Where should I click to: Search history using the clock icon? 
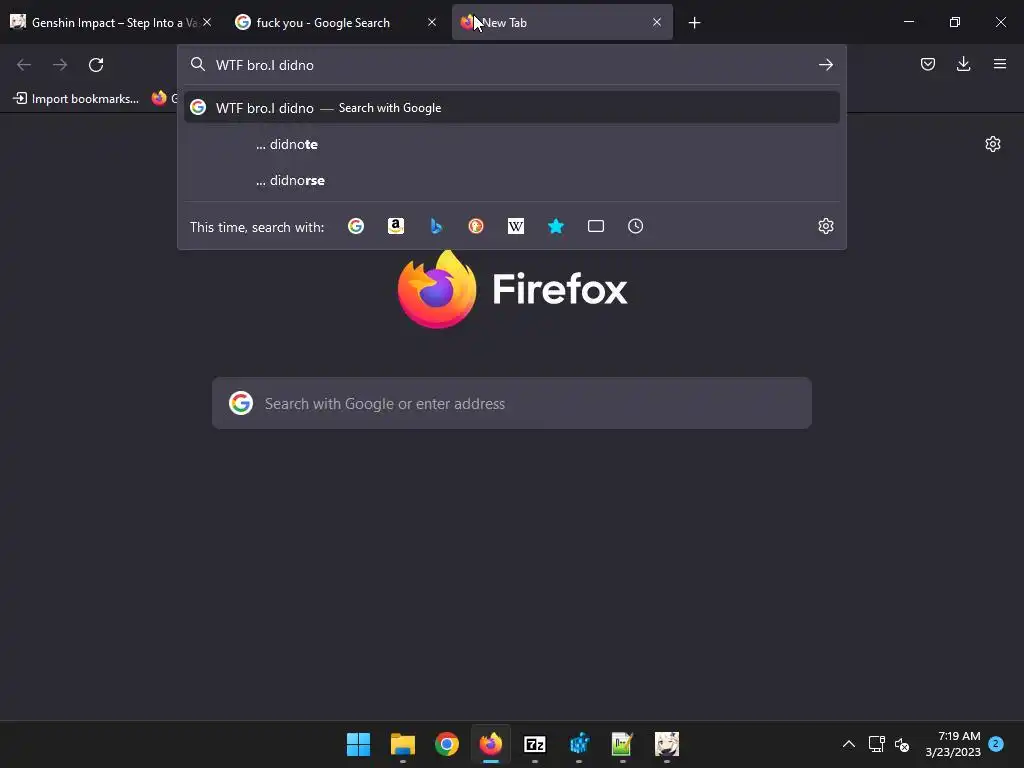[x=635, y=226]
